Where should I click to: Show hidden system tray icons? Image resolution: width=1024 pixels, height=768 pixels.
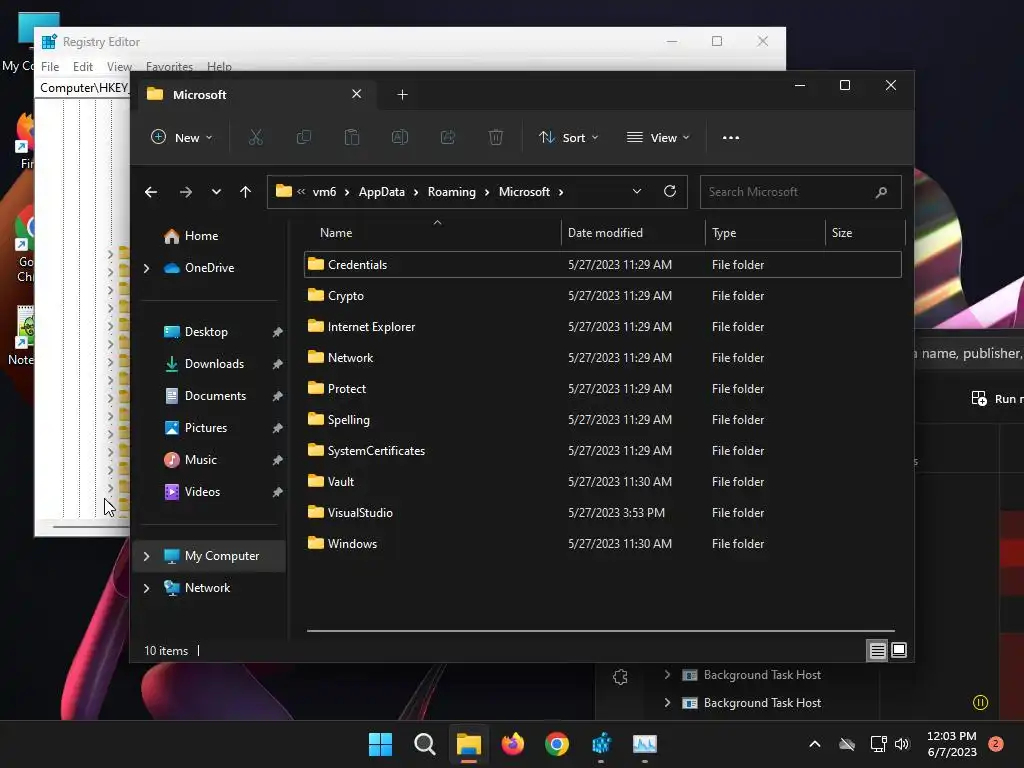[x=814, y=744]
